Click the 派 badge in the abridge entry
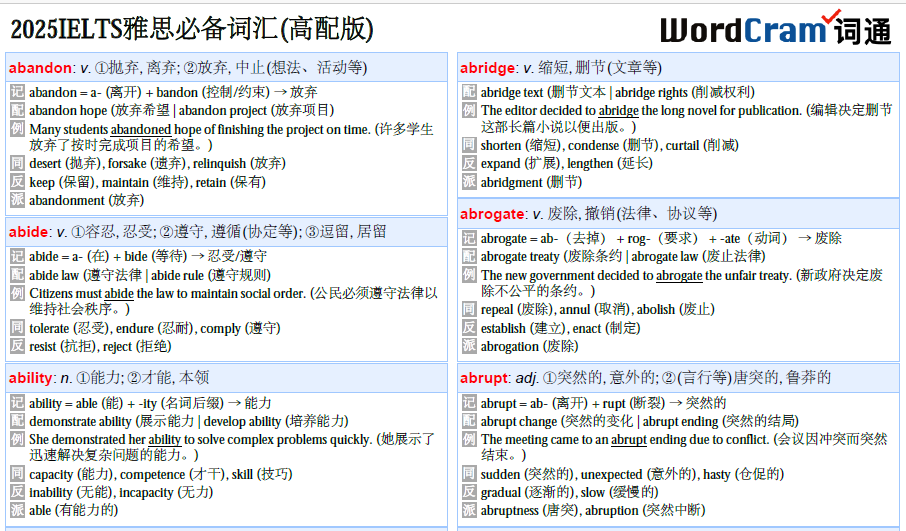The width and height of the screenshot is (906, 531). click(469, 182)
